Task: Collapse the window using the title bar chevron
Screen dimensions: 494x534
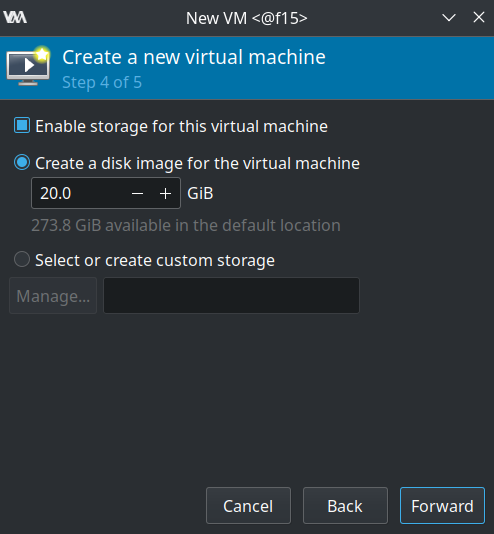Action: [x=449, y=17]
